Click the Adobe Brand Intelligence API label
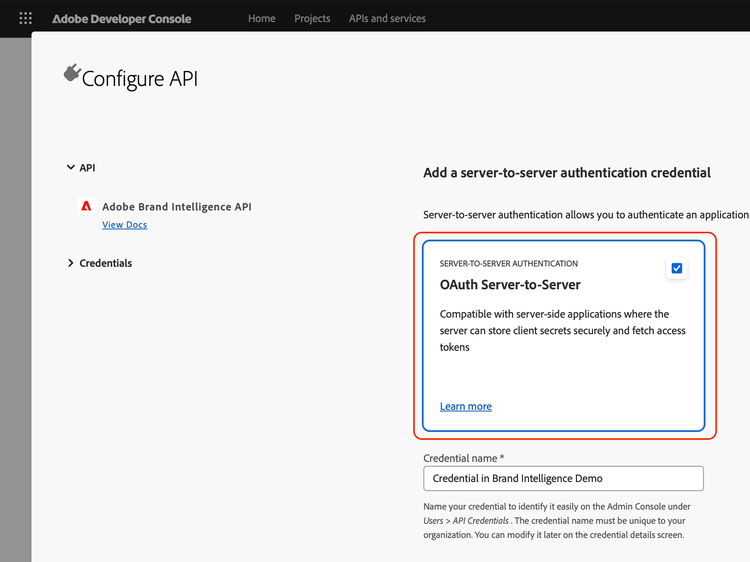 [176, 207]
